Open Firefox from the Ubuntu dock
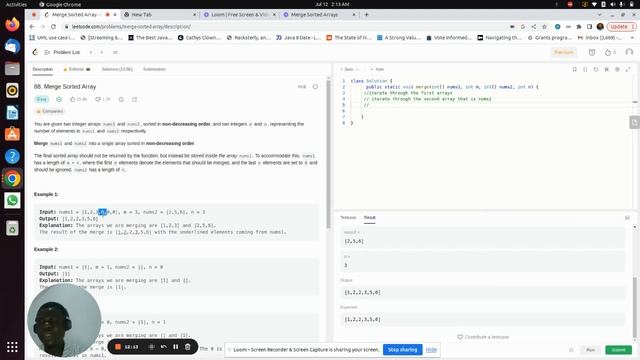 pyautogui.click(x=12, y=24)
